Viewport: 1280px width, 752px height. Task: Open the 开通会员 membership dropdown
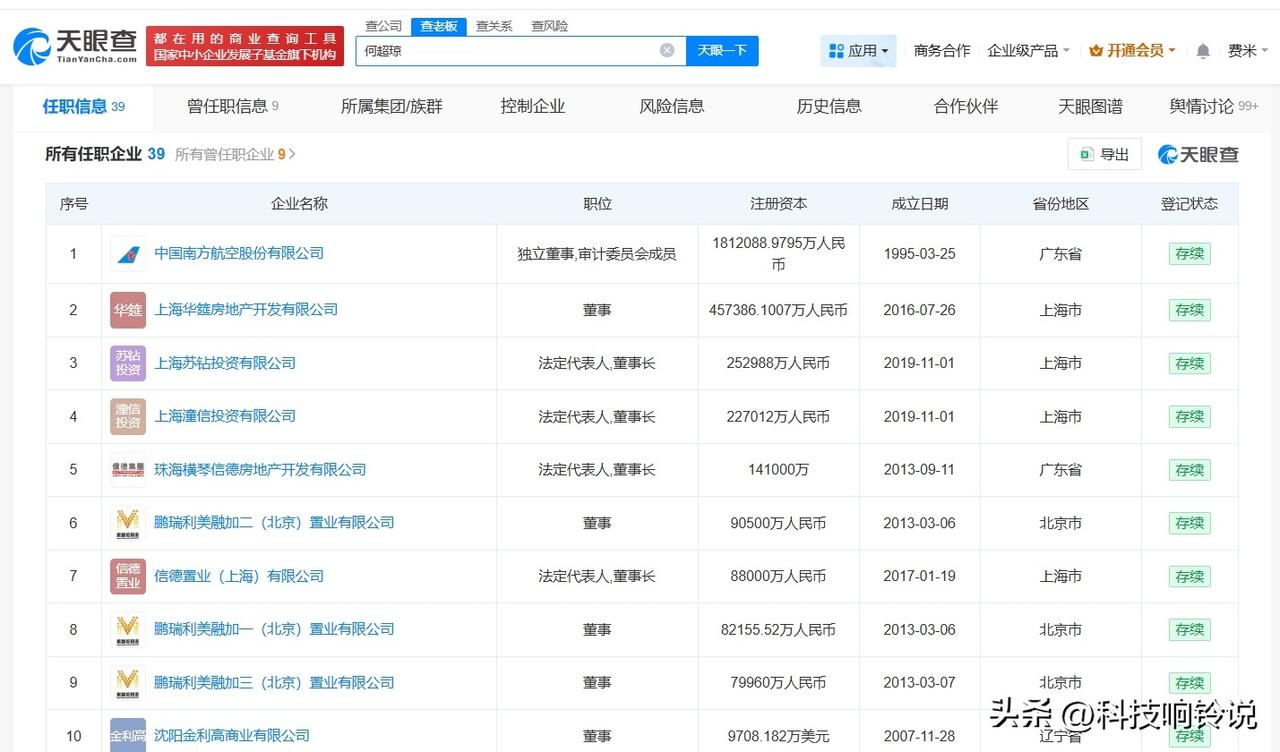point(1132,51)
